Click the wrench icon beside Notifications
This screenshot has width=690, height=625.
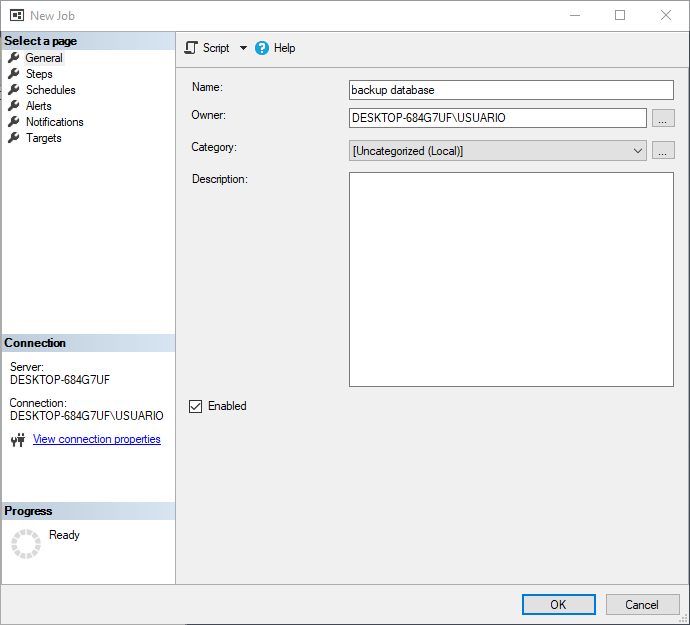click(x=14, y=121)
